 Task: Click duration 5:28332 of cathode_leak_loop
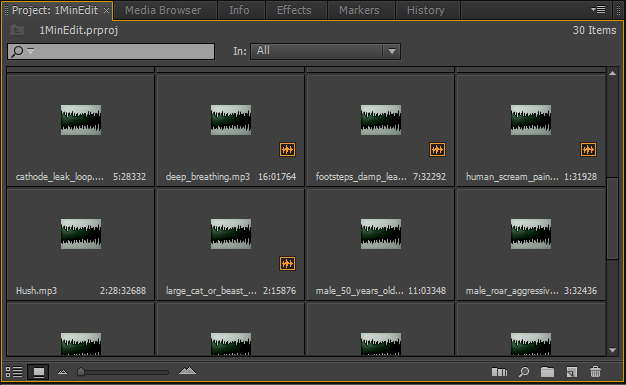(x=129, y=177)
